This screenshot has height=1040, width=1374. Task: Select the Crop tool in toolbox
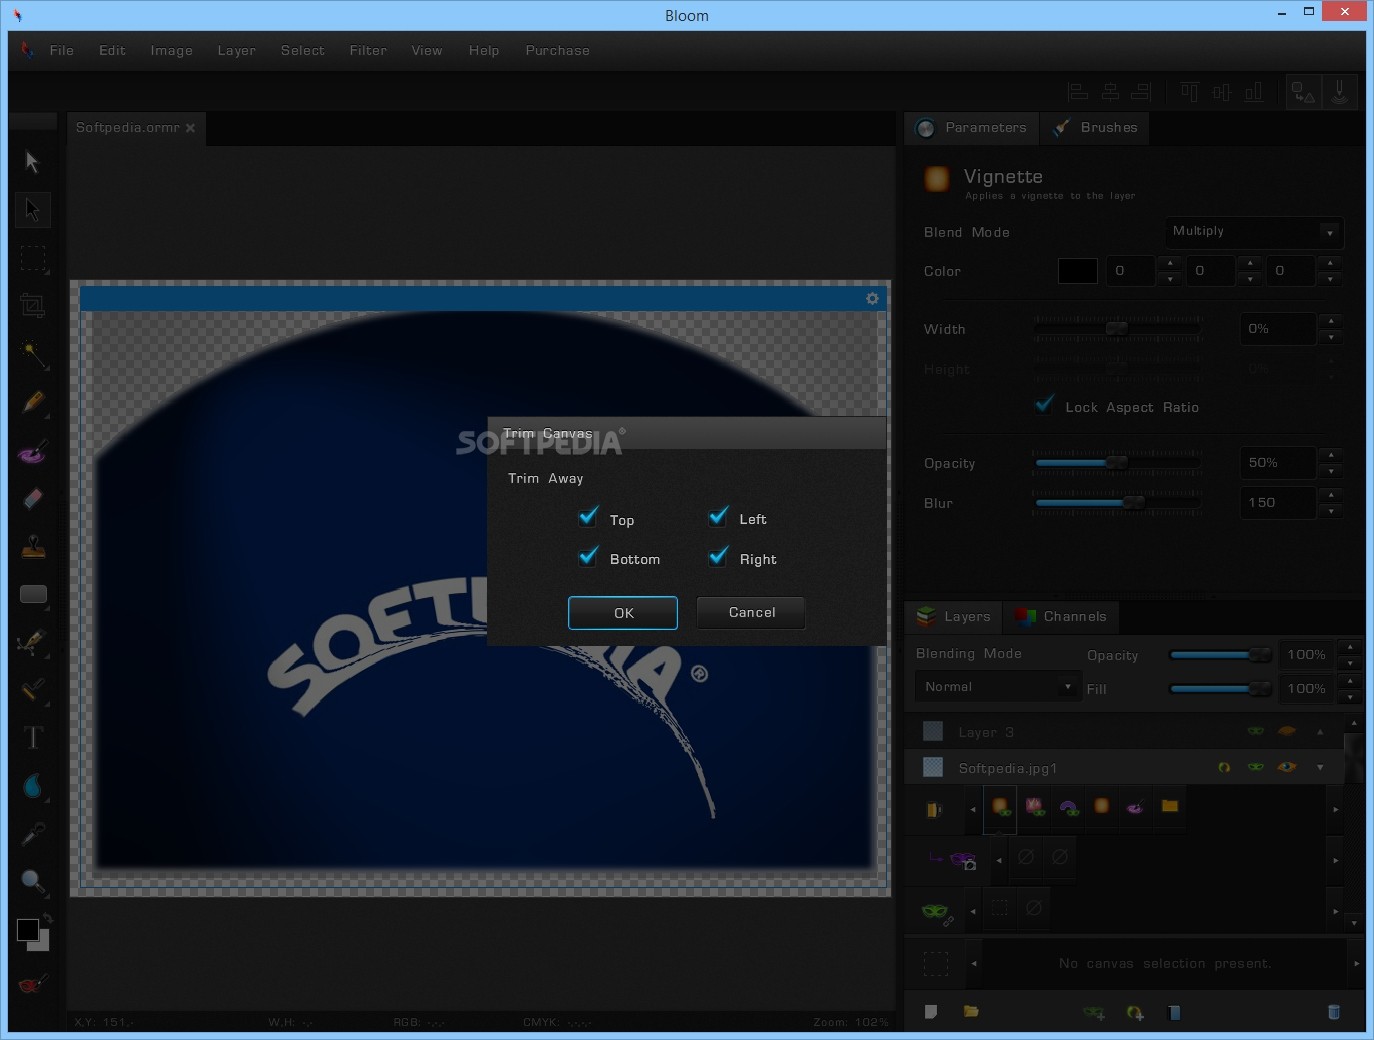coord(33,306)
